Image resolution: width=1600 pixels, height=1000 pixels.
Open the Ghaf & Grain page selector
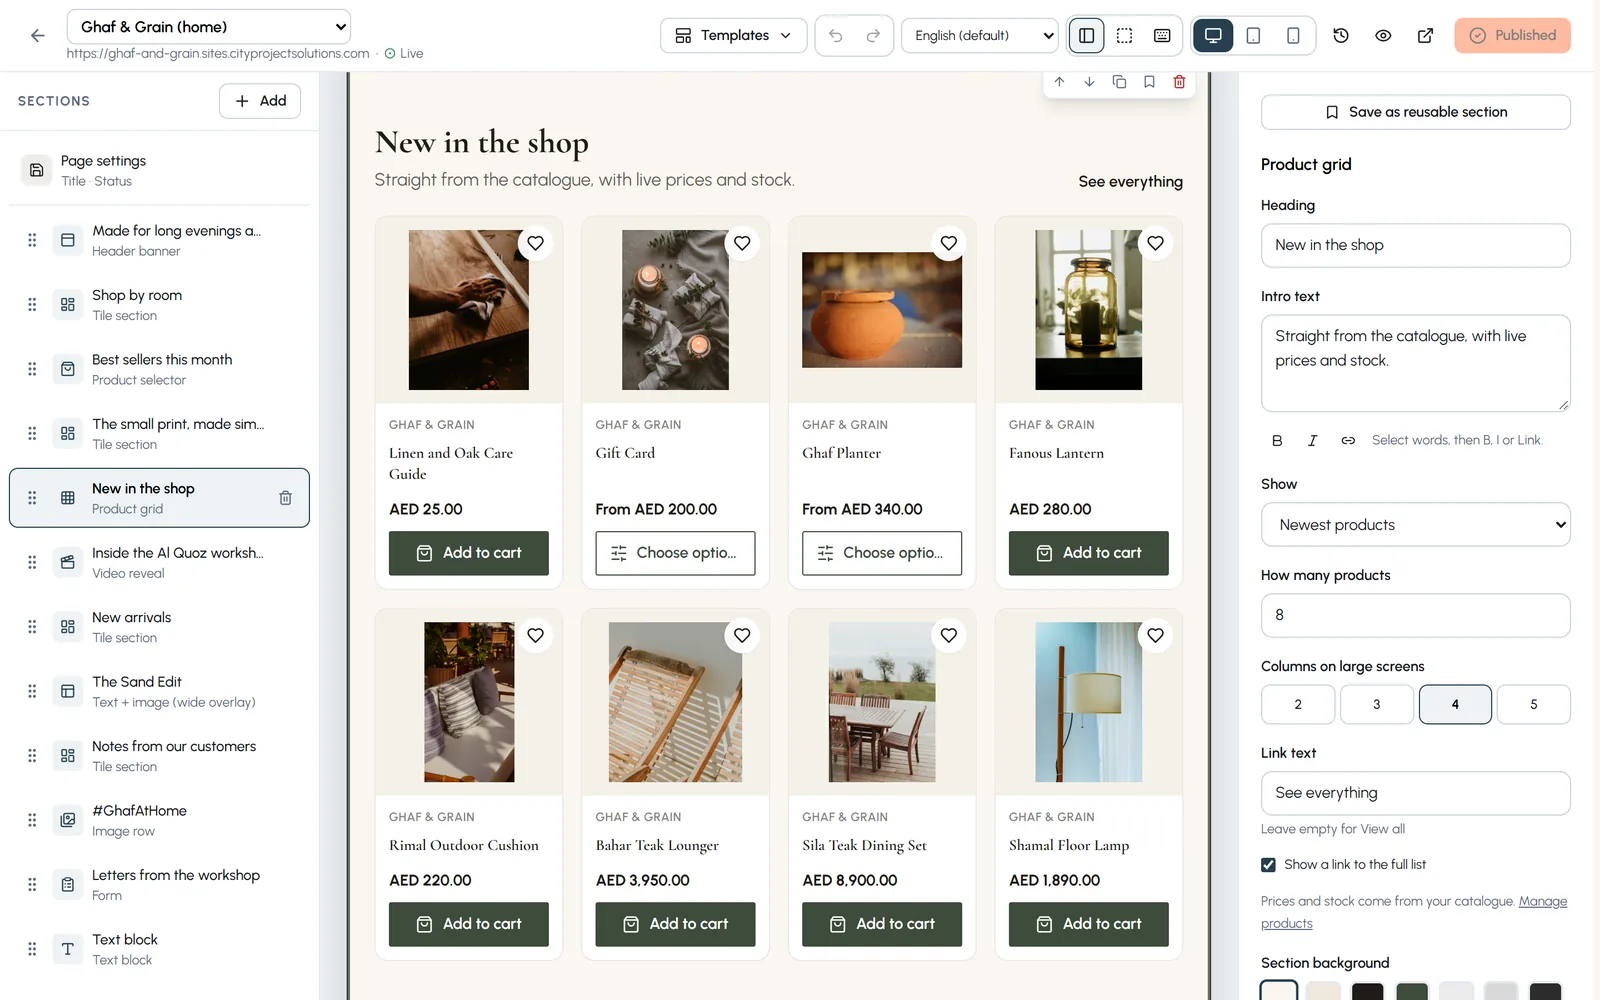(209, 27)
